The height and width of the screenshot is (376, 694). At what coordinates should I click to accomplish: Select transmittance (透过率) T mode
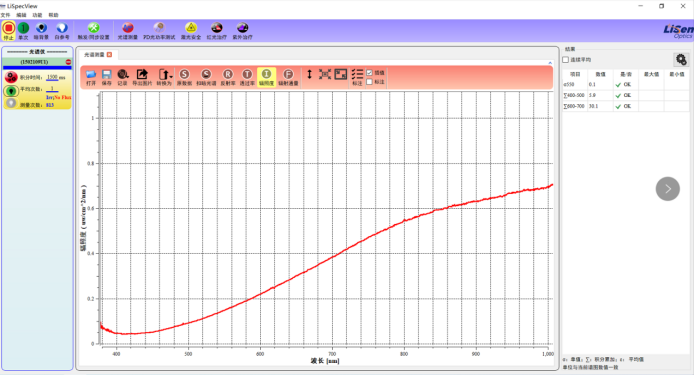(x=247, y=77)
